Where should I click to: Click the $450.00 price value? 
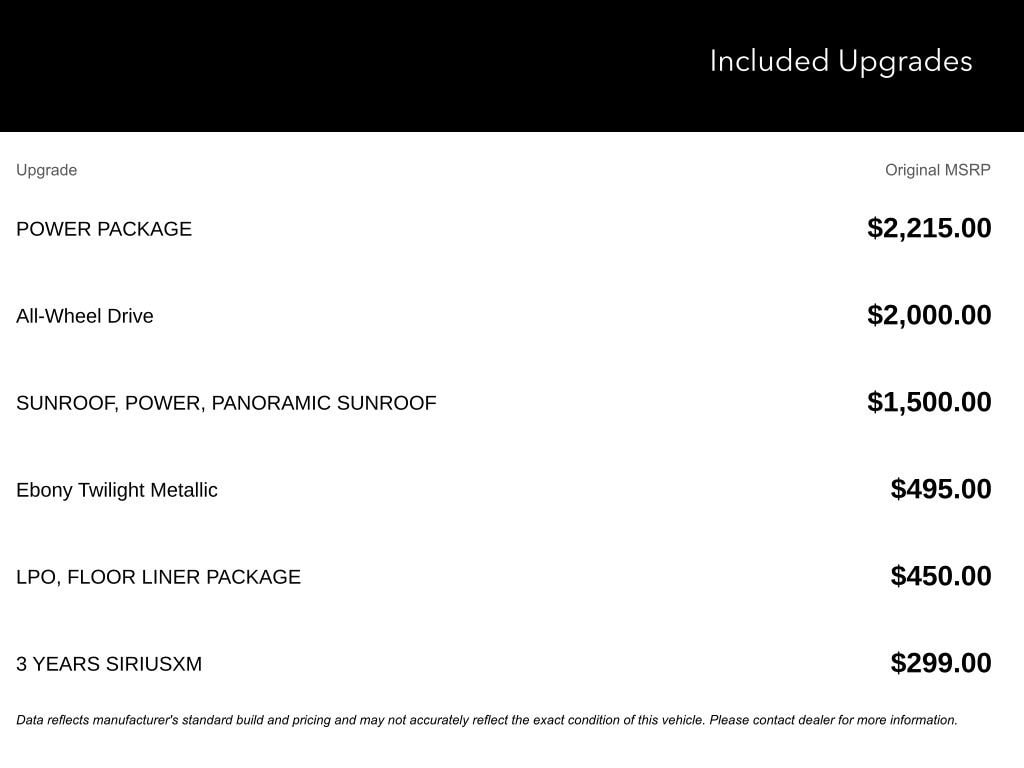coord(940,575)
